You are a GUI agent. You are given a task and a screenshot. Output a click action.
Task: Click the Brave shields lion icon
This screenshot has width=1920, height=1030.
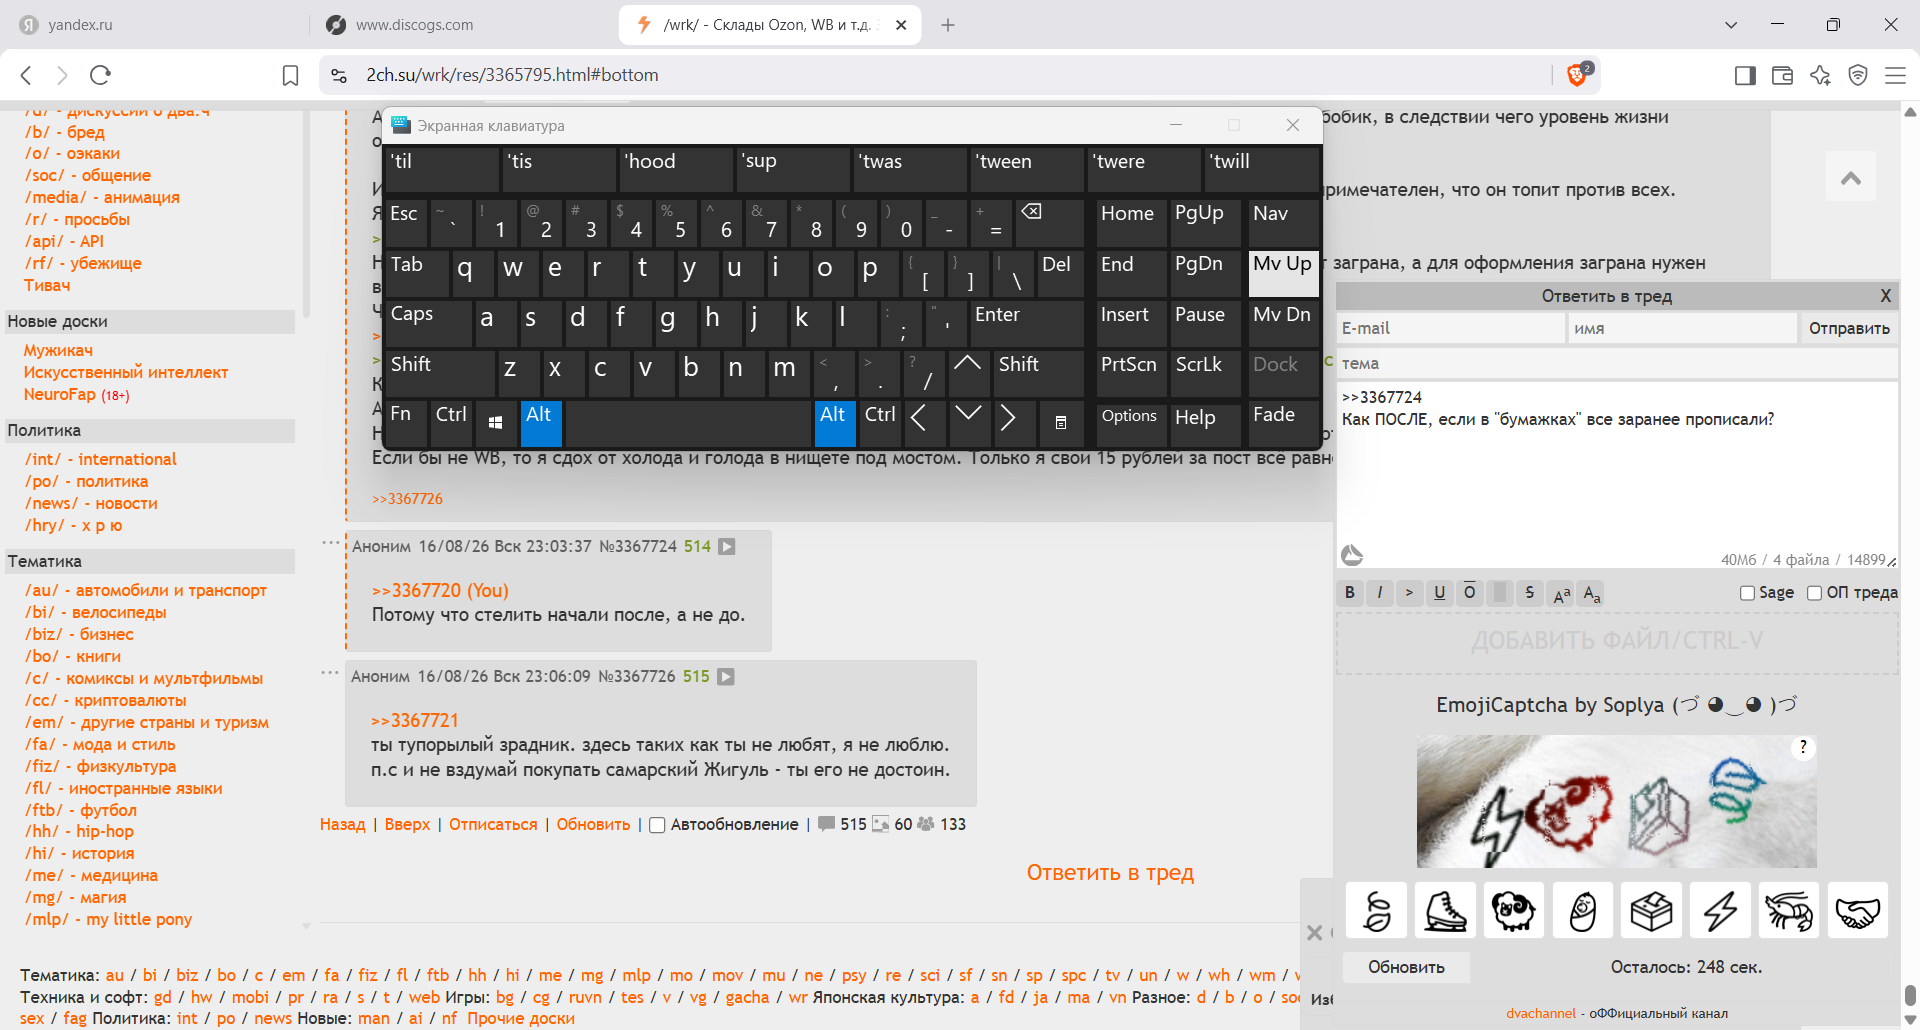click(1578, 74)
